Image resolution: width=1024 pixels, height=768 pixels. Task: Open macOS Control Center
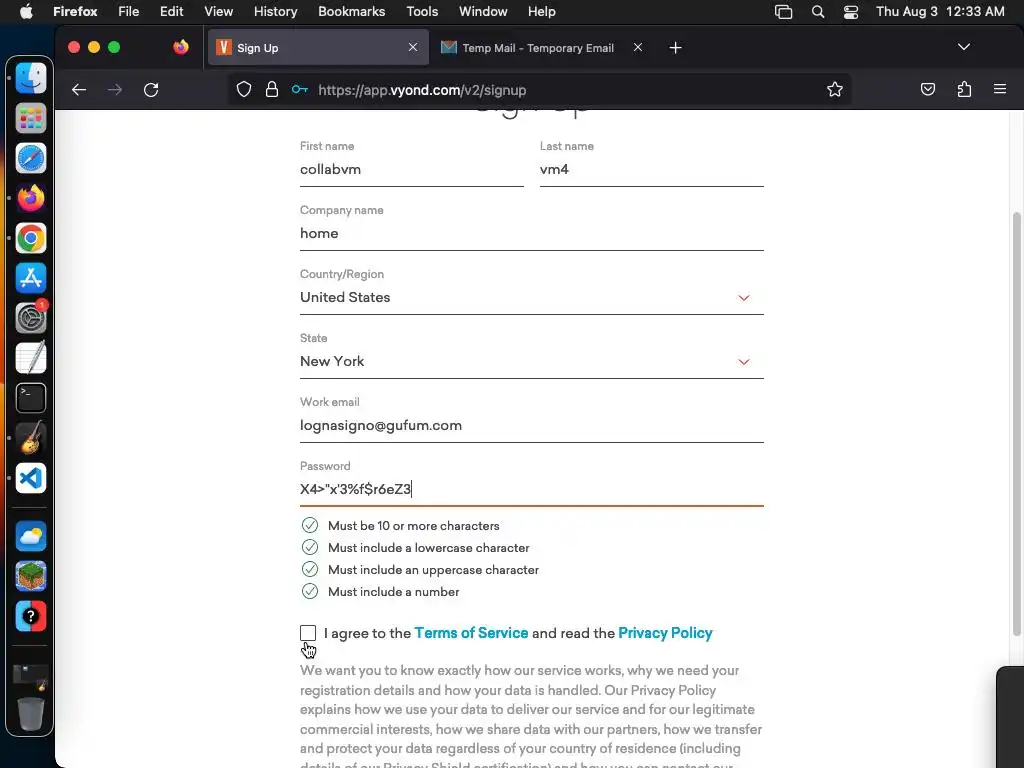tap(851, 12)
